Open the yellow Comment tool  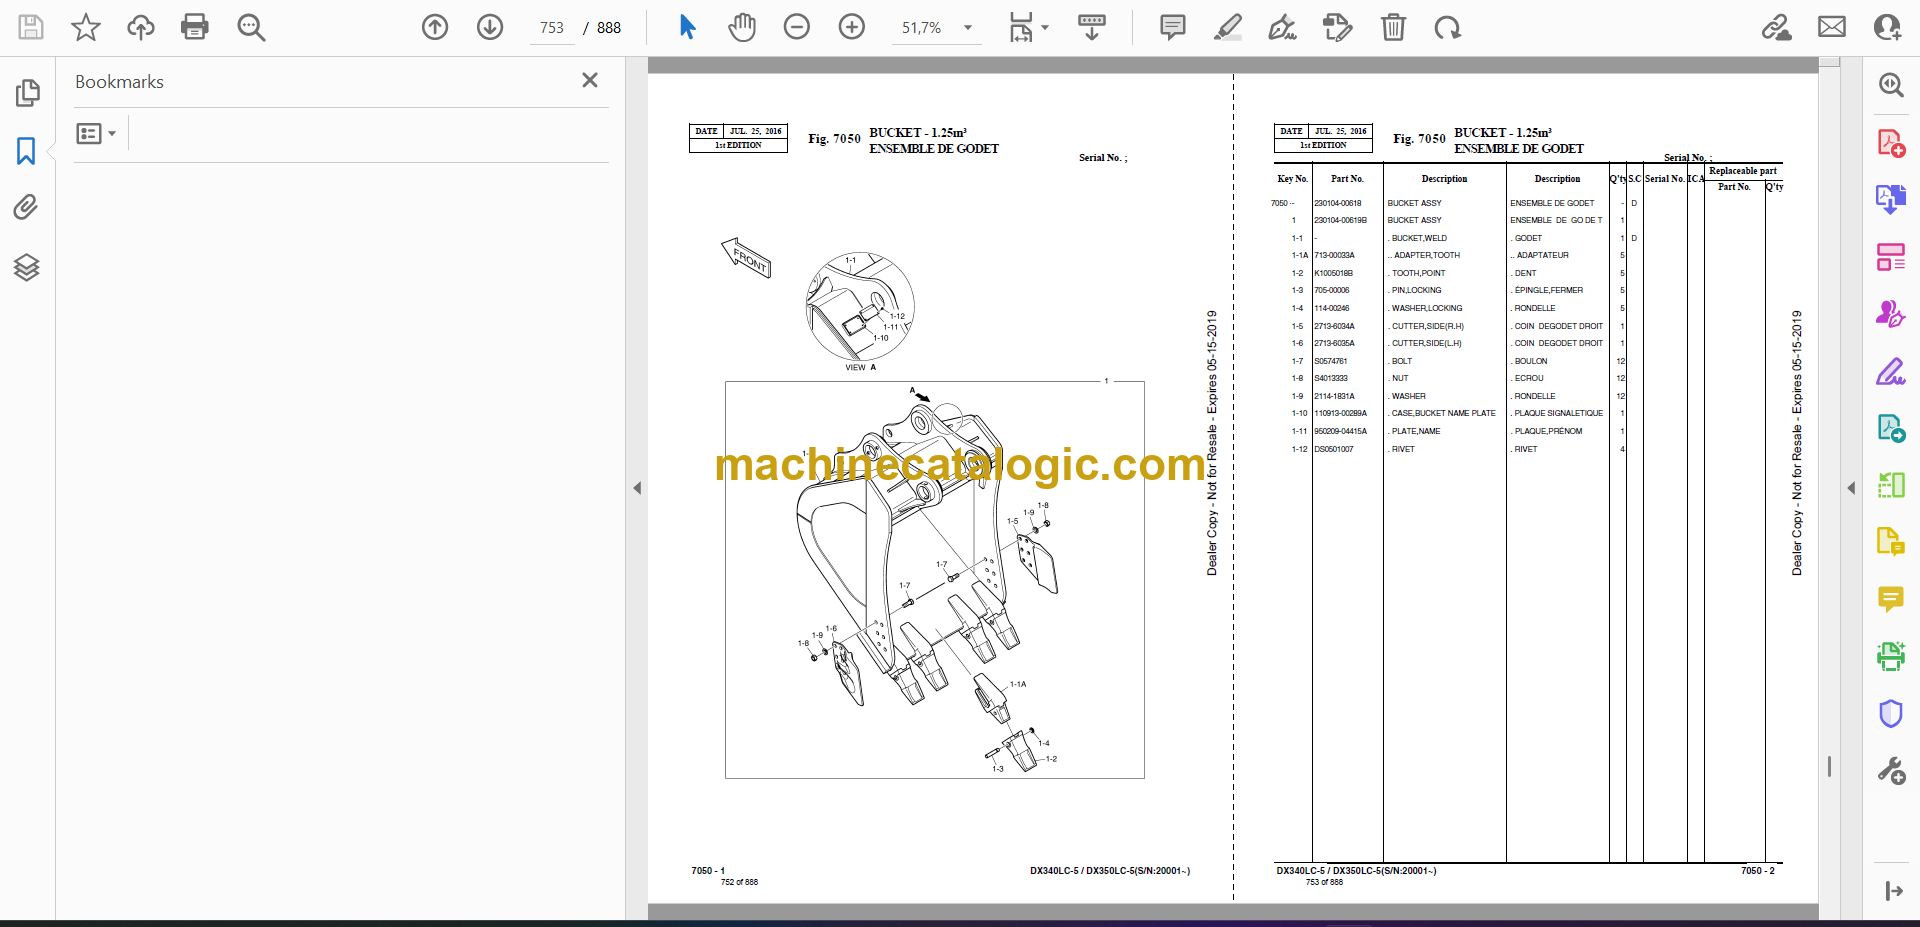[x=1891, y=599]
